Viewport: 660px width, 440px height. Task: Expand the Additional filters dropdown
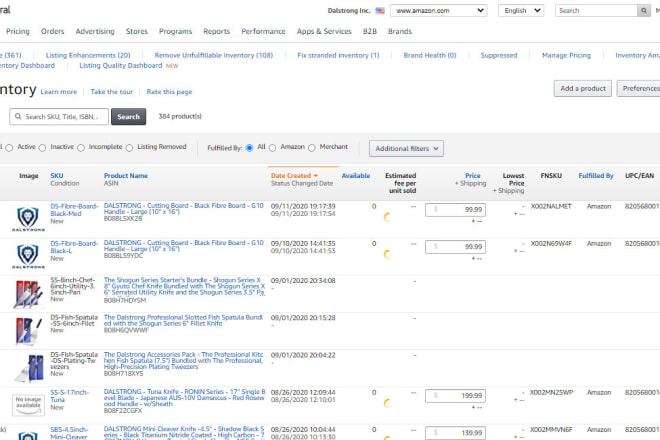point(406,148)
